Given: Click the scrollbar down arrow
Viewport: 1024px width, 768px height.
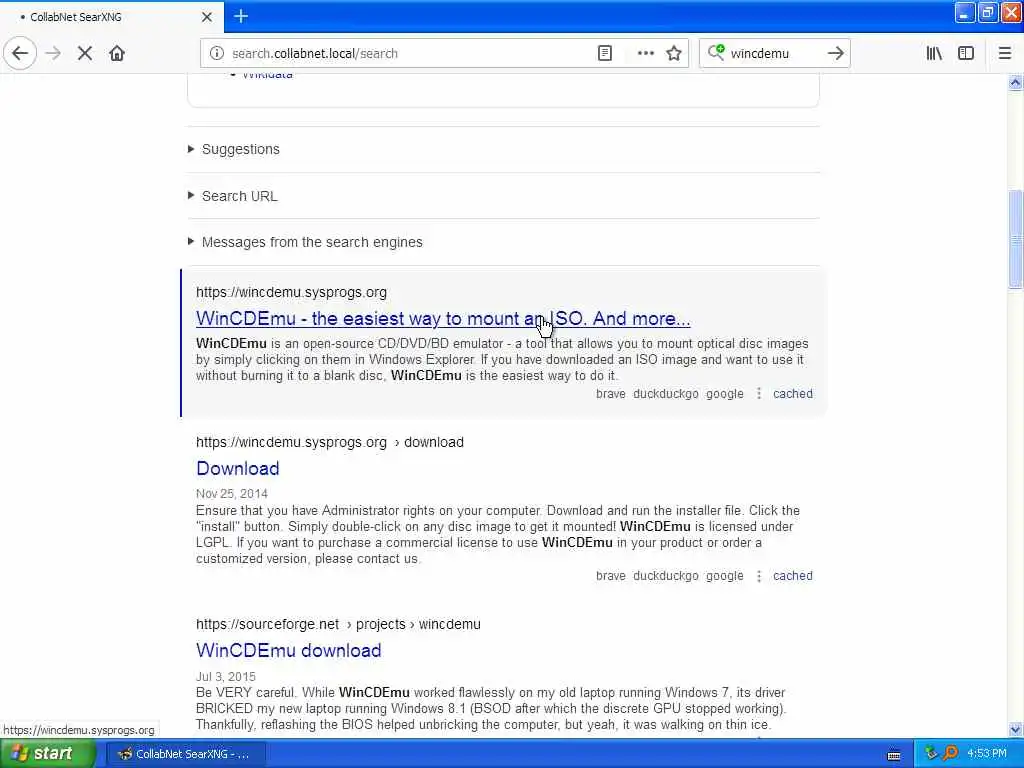Looking at the screenshot, I should pyautogui.click(x=1015, y=729).
